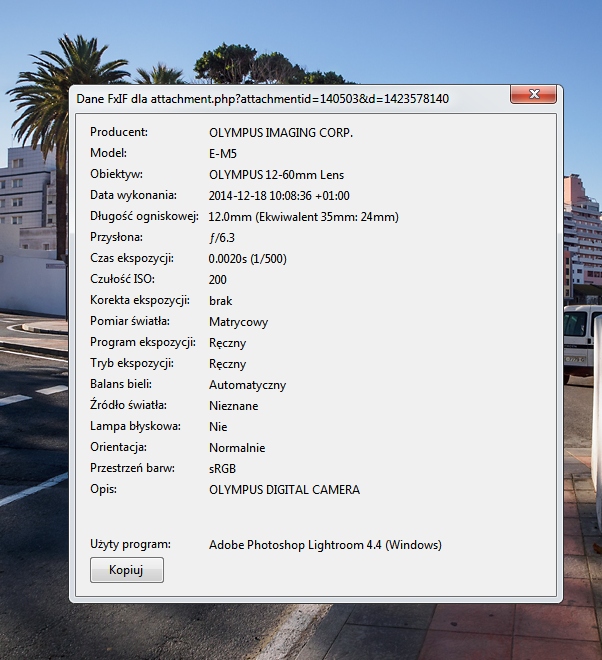
Task: Click the Lampa błyskowa 'Nie' value
Action: pyautogui.click(x=217, y=427)
